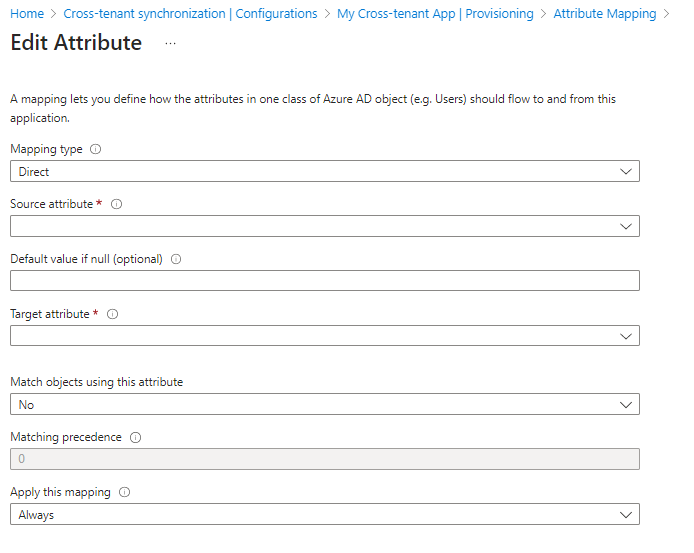Return to Attribute Mapping breadcrumb

point(604,14)
